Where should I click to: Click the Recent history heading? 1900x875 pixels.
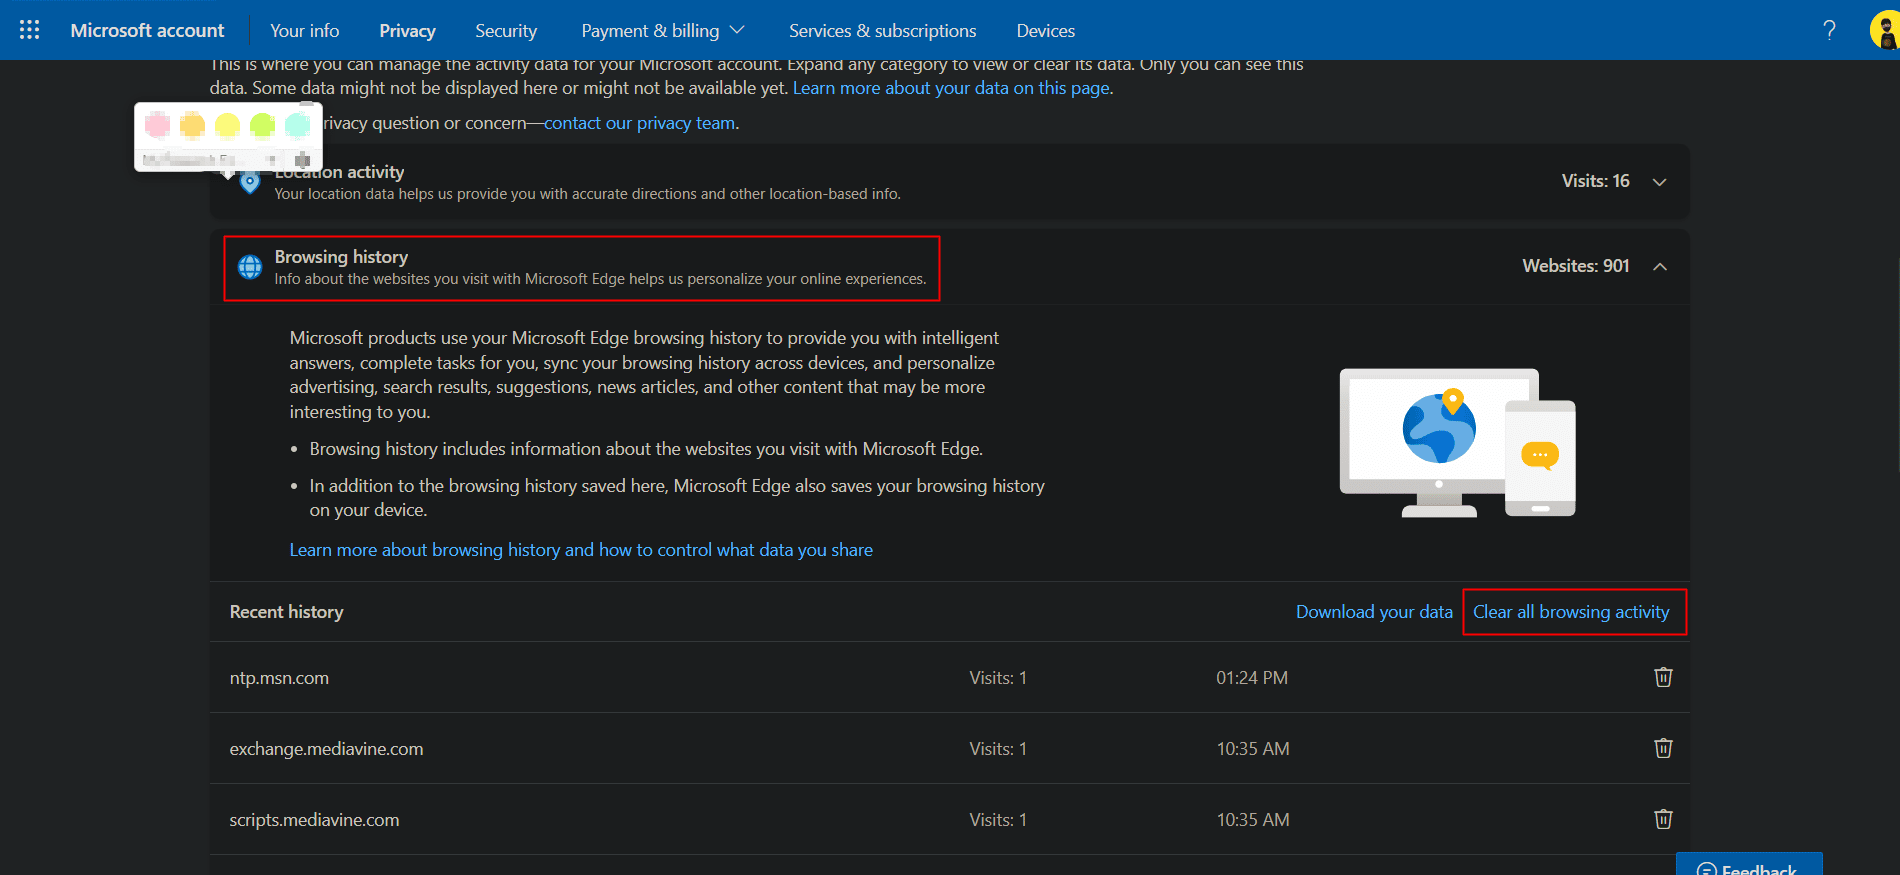286,612
